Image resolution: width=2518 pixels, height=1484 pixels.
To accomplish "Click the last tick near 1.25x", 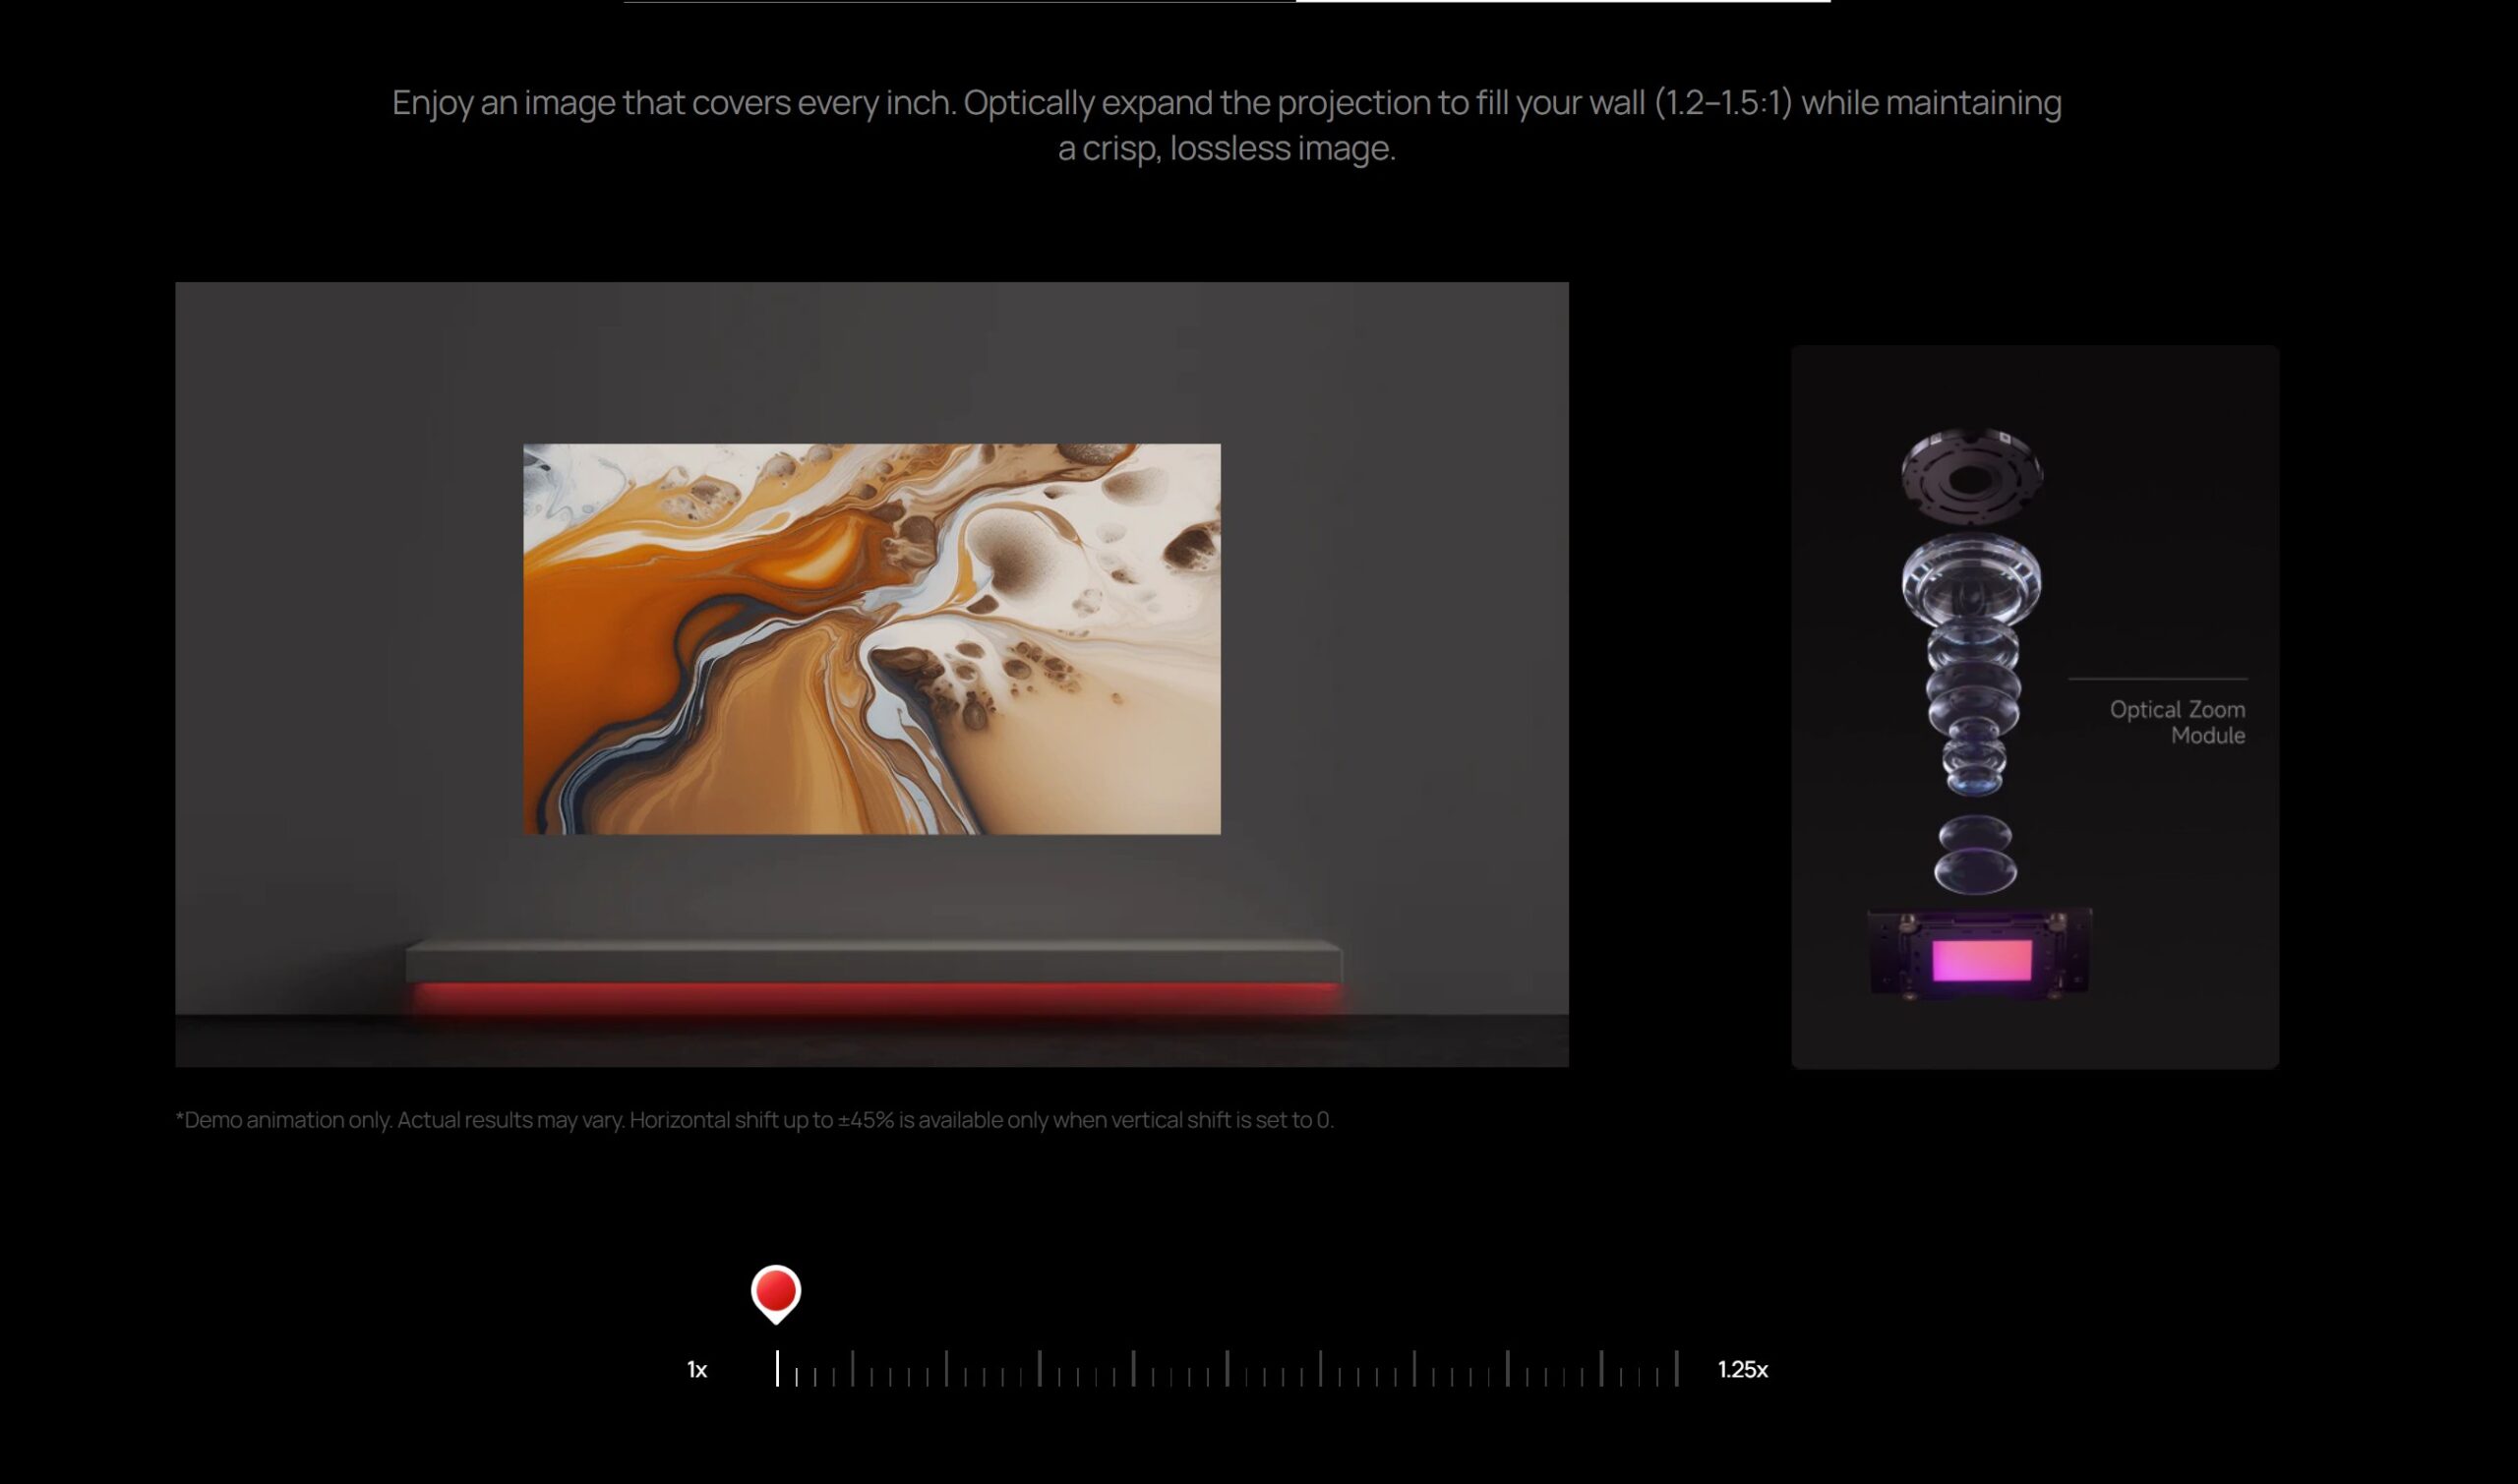I will coord(1676,1368).
